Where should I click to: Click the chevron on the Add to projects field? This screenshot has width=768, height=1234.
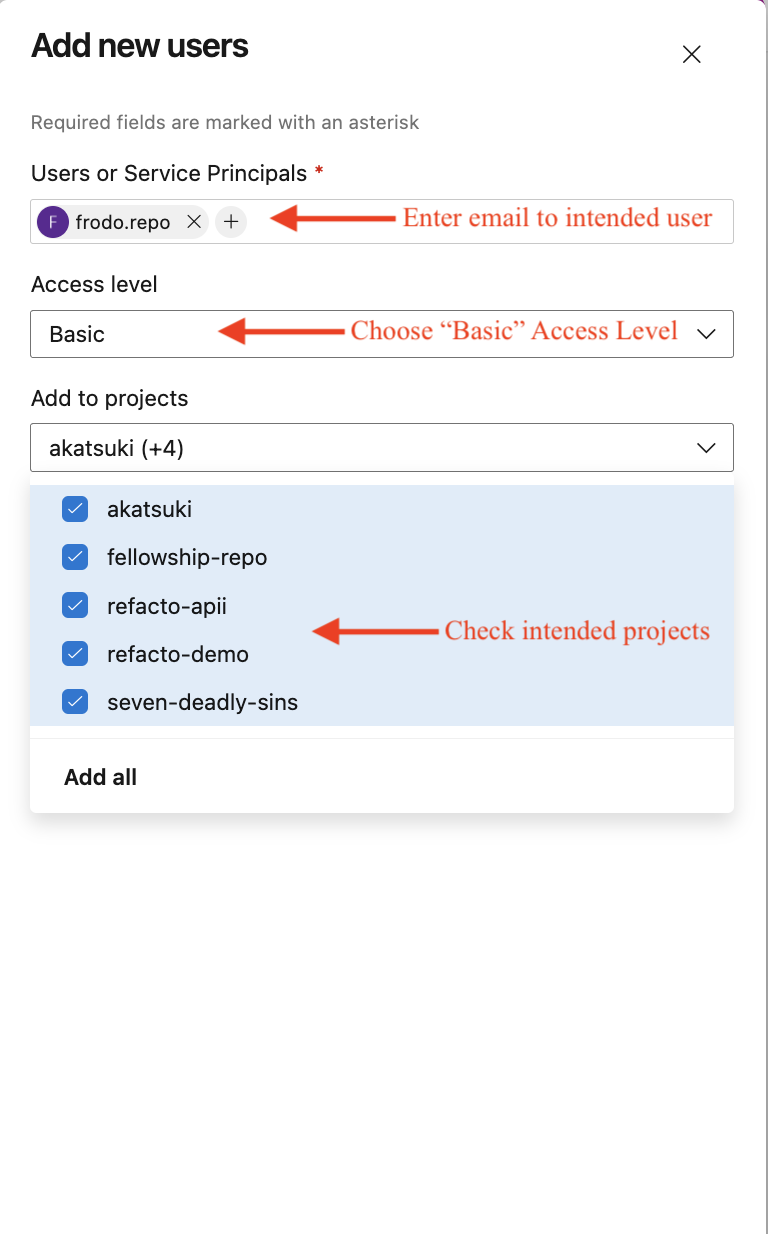pyautogui.click(x=706, y=447)
